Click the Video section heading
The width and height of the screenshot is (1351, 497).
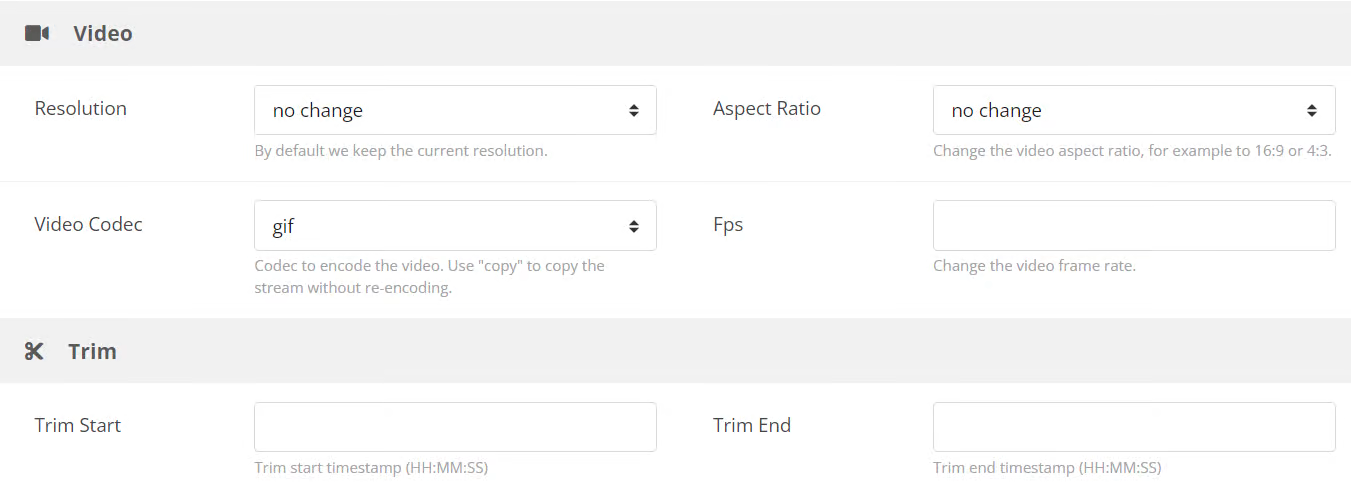point(103,33)
